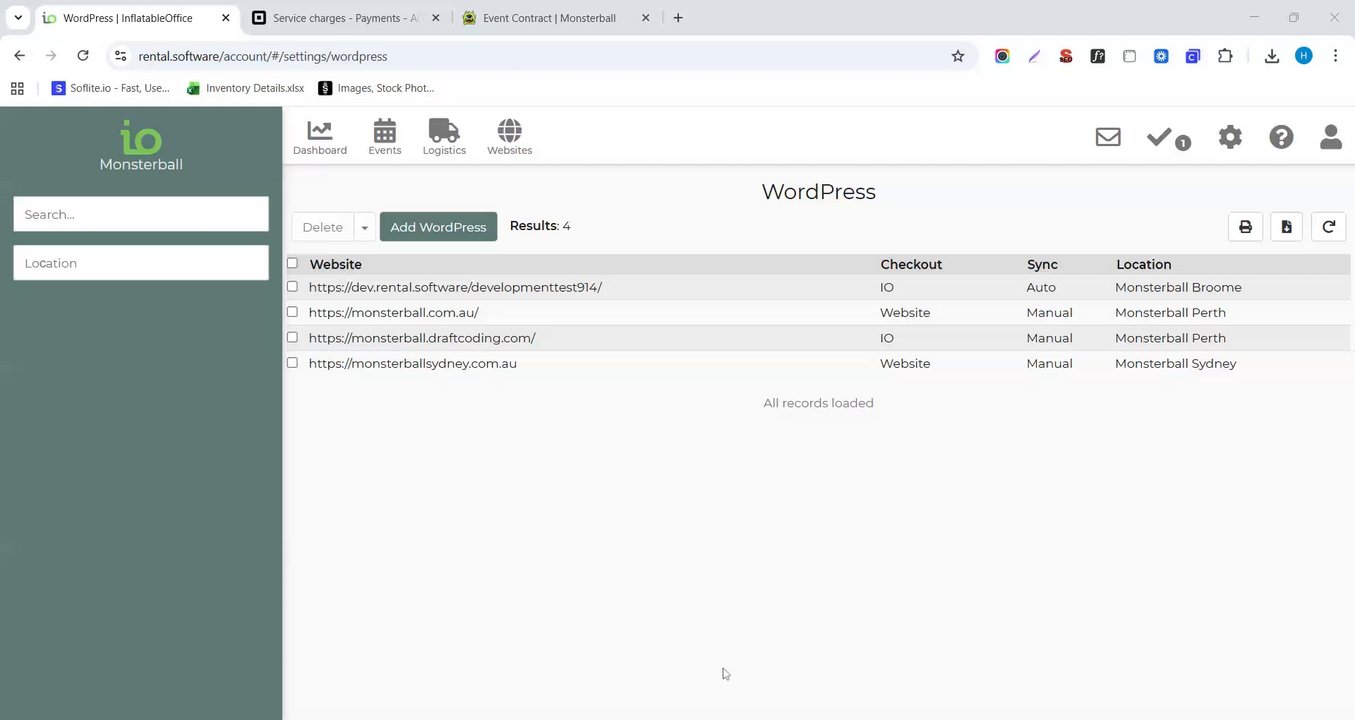The width and height of the screenshot is (1355, 720).
Task: Sort by the Location column header
Action: pyautogui.click(x=1144, y=264)
